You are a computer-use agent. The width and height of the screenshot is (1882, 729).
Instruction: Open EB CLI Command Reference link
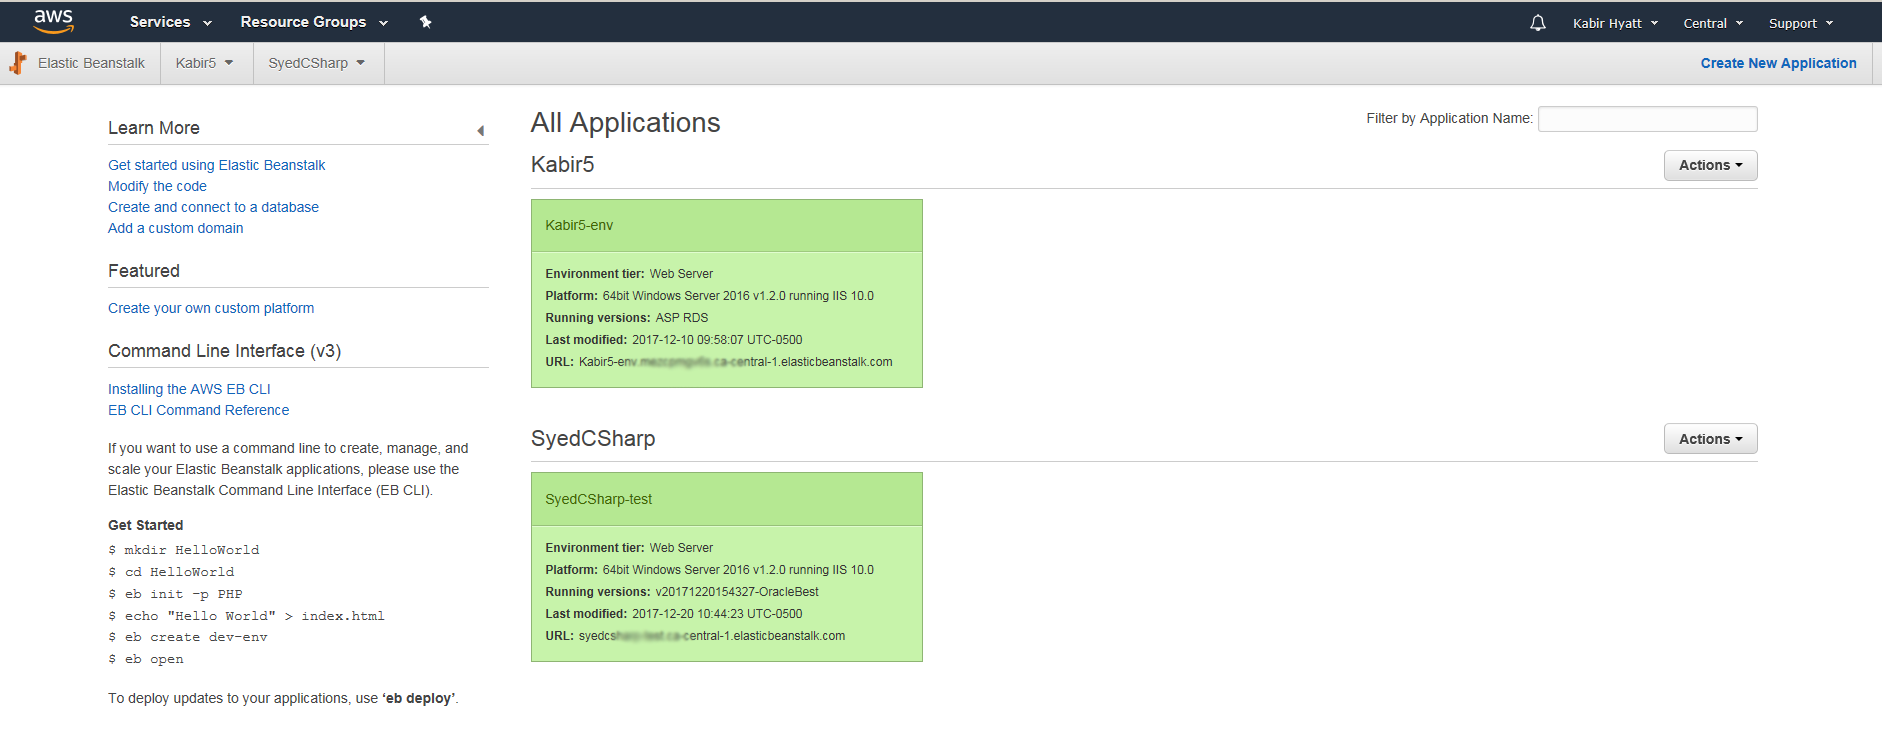[x=198, y=410]
